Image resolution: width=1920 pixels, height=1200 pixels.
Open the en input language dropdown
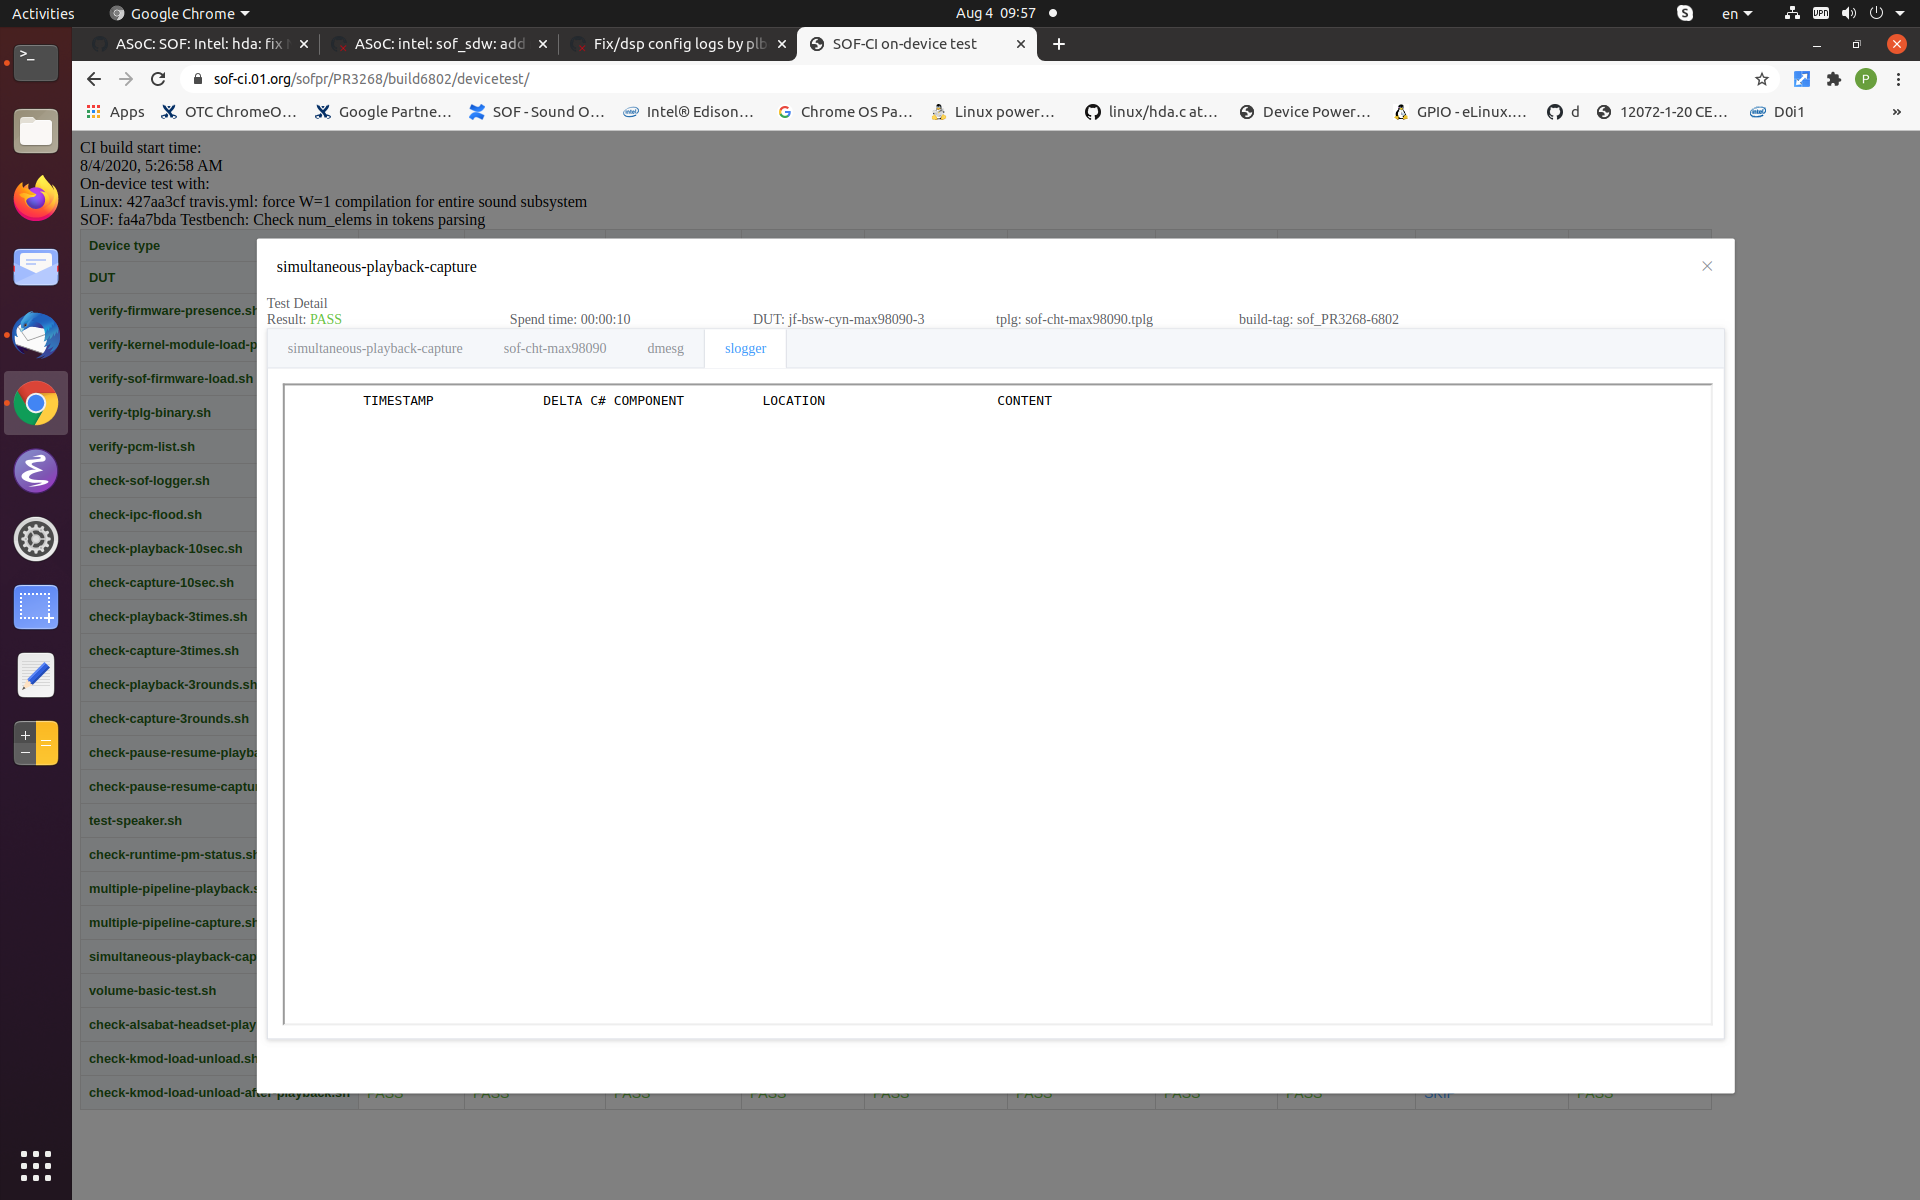tap(1737, 13)
